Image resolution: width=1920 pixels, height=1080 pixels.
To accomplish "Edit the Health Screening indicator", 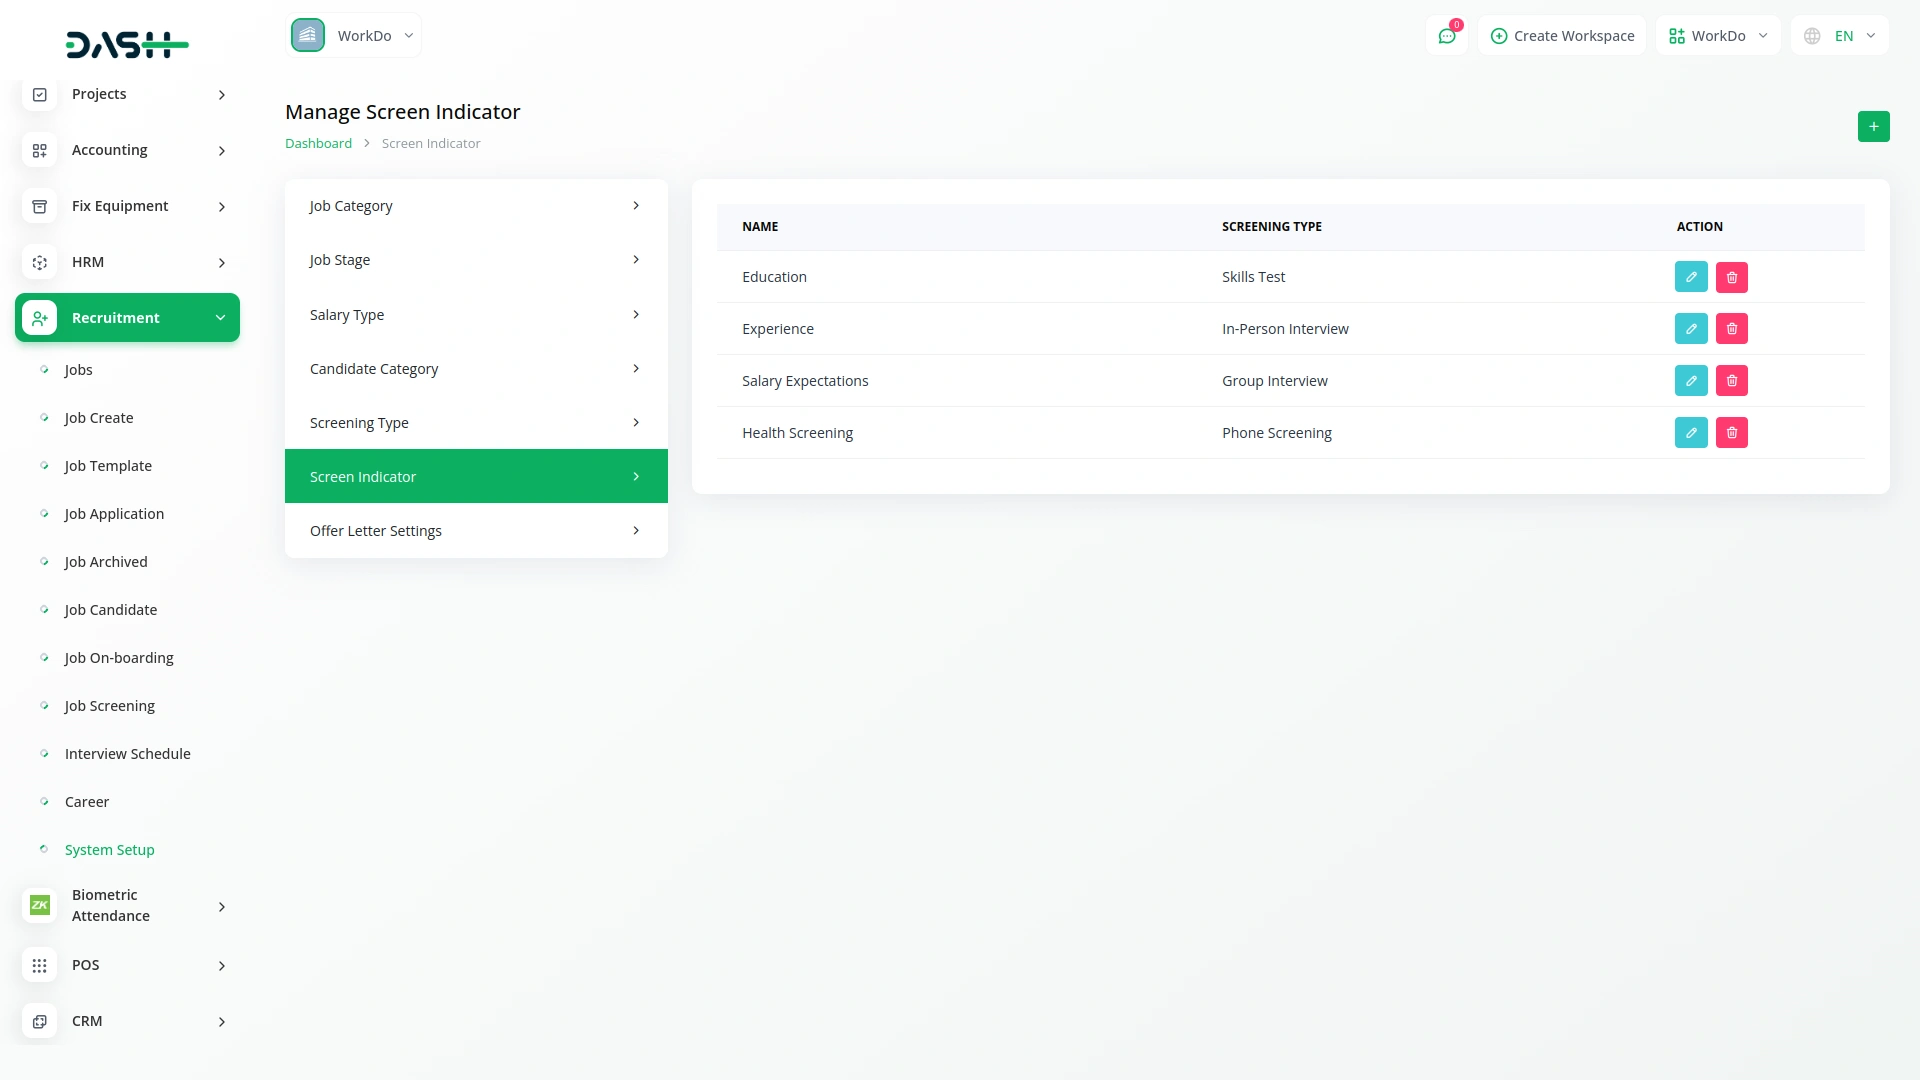I will (x=1691, y=433).
